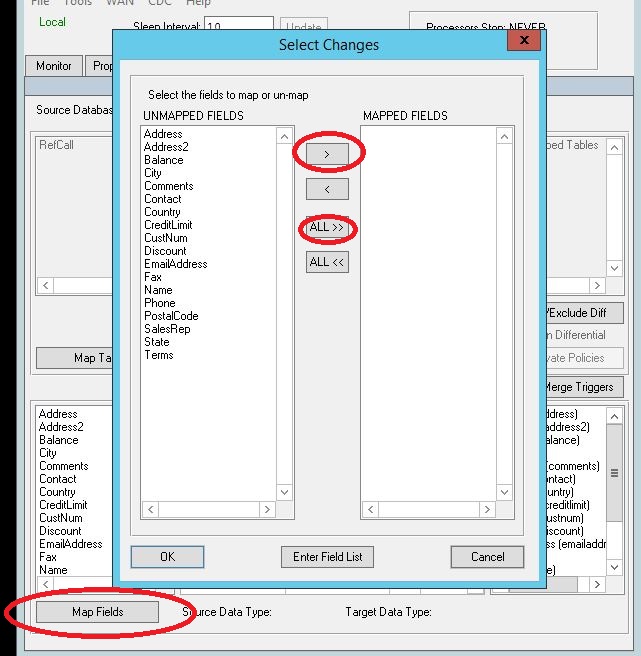Viewport: 641px width, 656px height.
Task: Select Balance in the unmapped fields
Action: pyautogui.click(x=164, y=160)
